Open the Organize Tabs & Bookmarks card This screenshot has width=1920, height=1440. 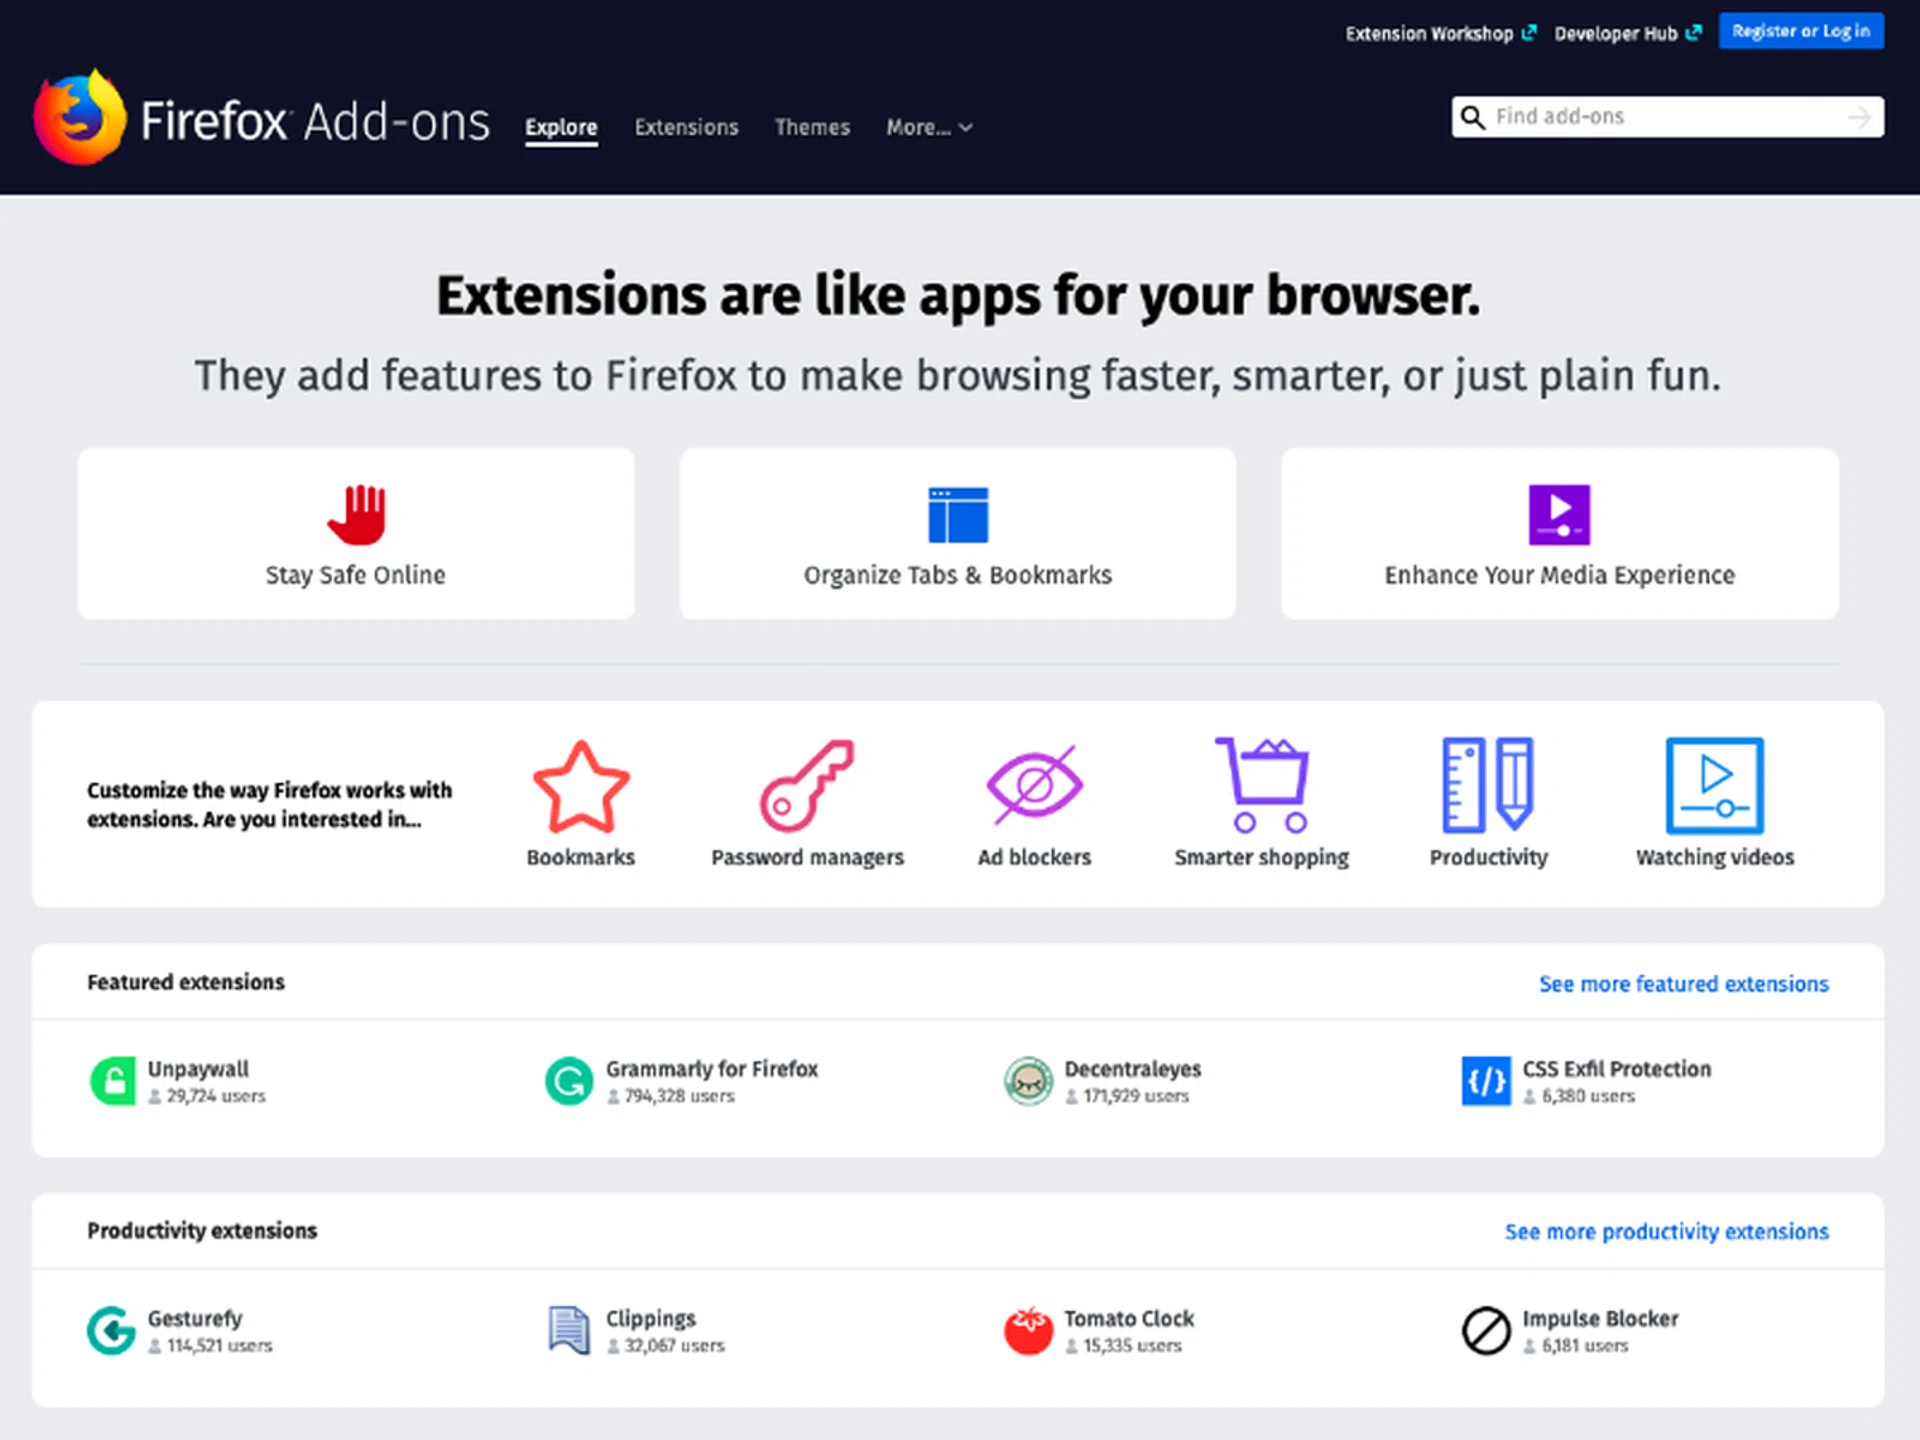coord(958,534)
